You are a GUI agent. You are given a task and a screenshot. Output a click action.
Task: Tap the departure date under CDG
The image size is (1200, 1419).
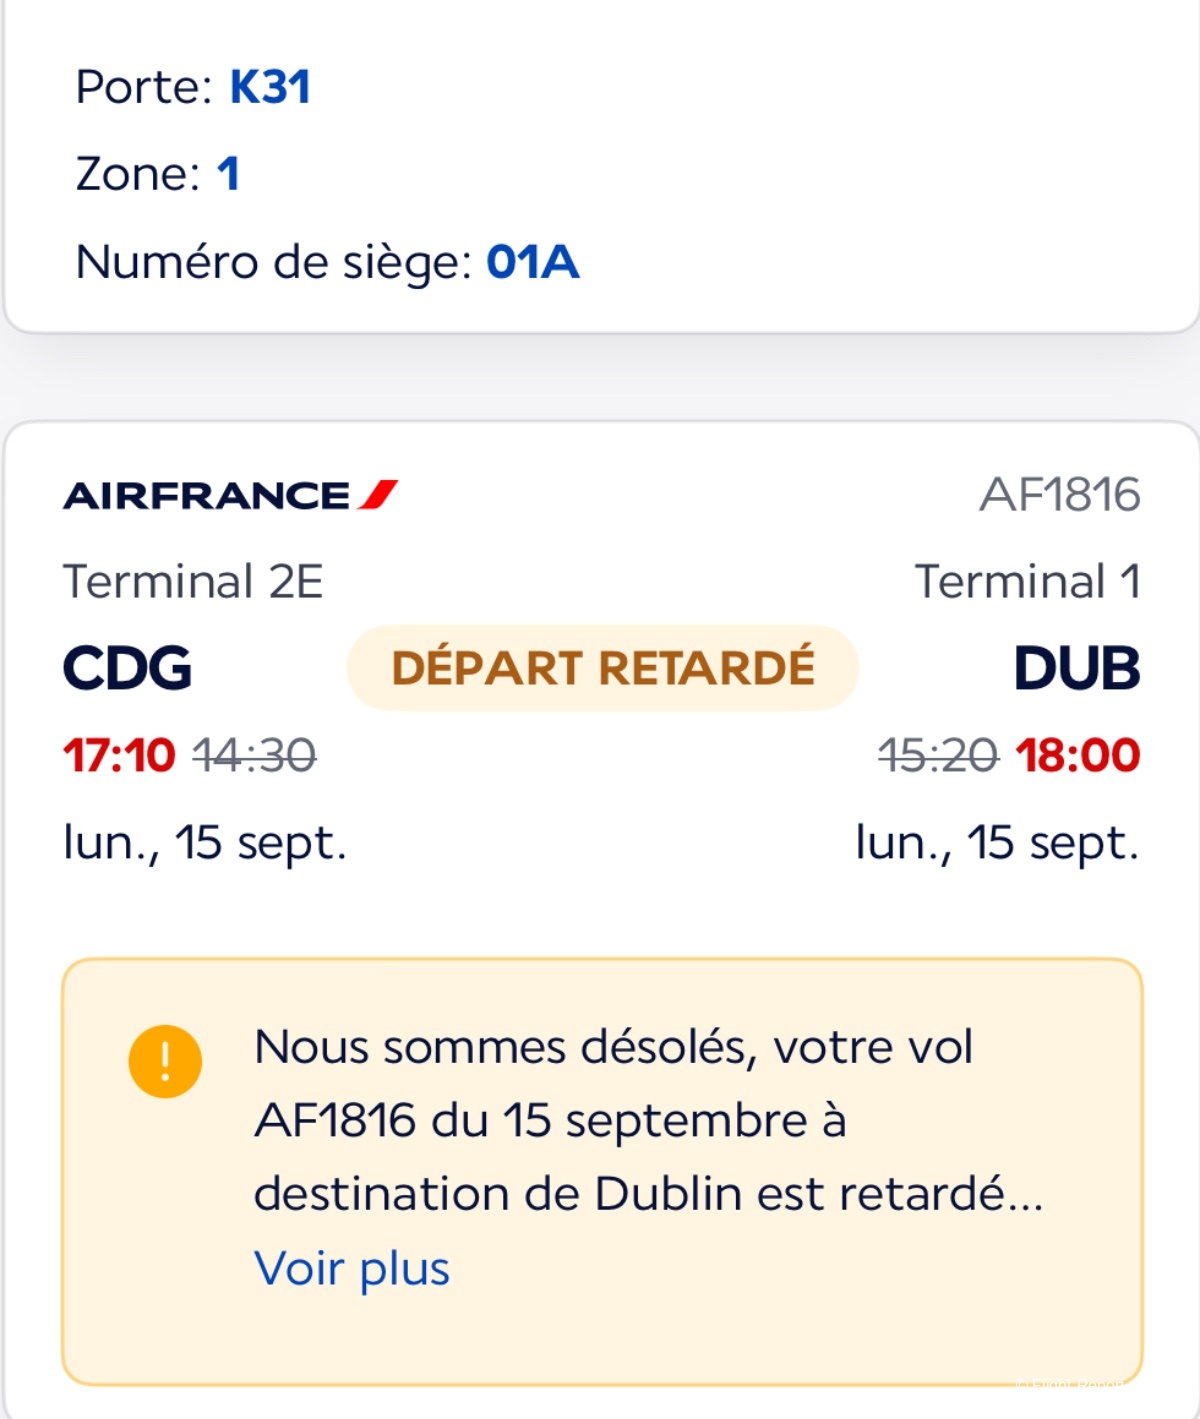[x=205, y=842]
